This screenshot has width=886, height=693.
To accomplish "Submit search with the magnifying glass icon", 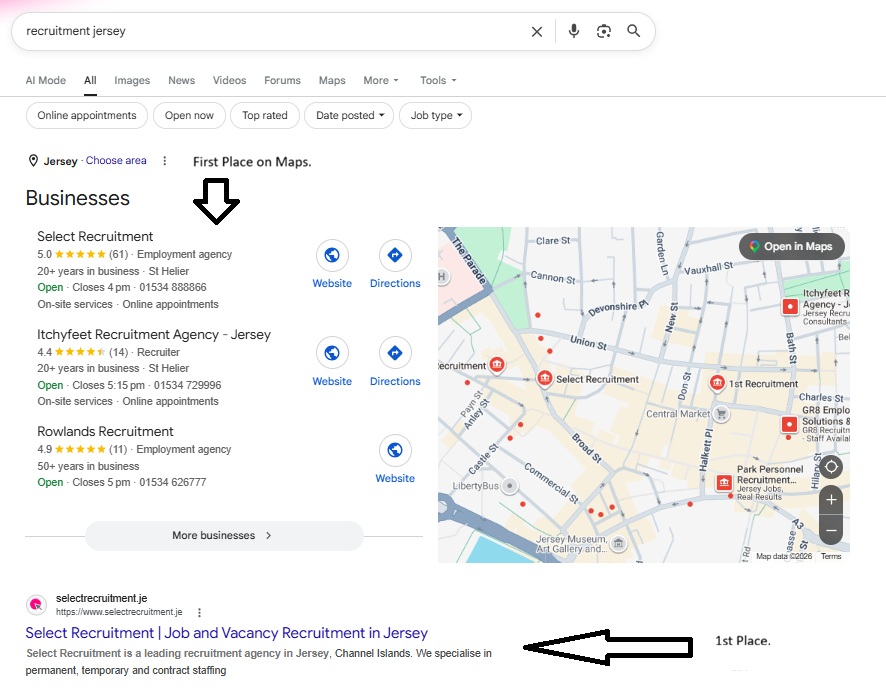I will click(x=633, y=31).
